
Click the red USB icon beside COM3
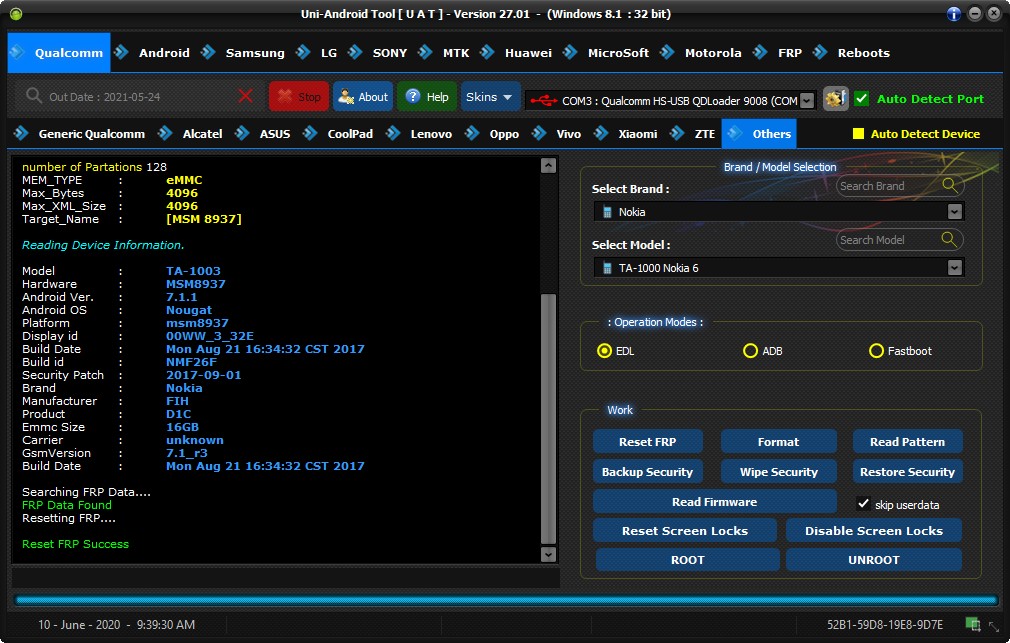[x=543, y=101]
